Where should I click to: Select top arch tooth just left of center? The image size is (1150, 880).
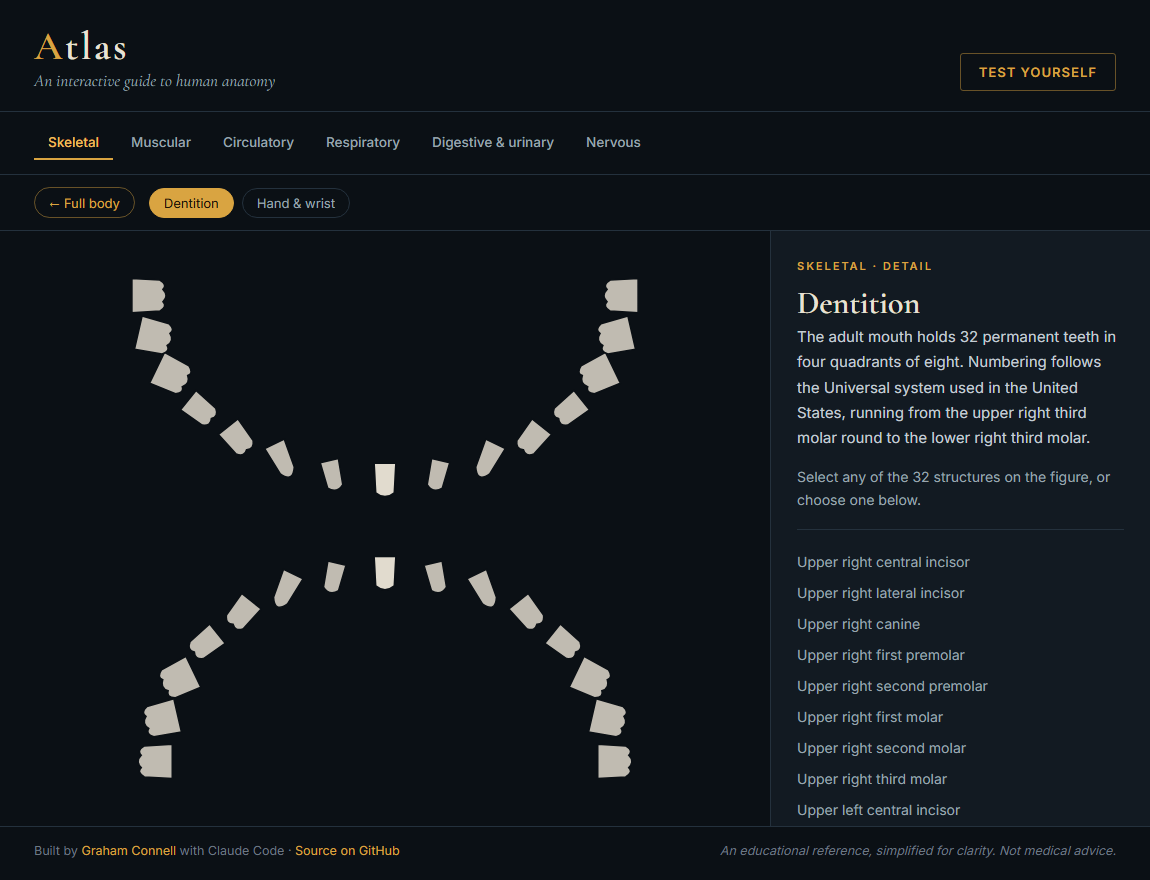(332, 474)
